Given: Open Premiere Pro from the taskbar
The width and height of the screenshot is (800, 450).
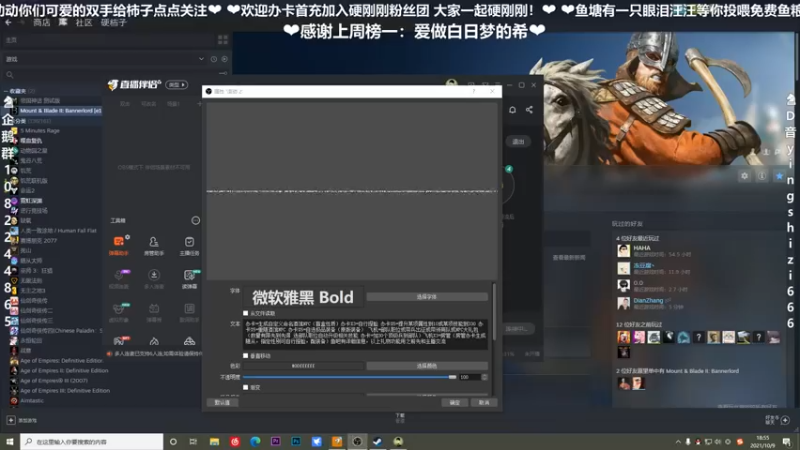Looking at the screenshot, I should [276, 441].
